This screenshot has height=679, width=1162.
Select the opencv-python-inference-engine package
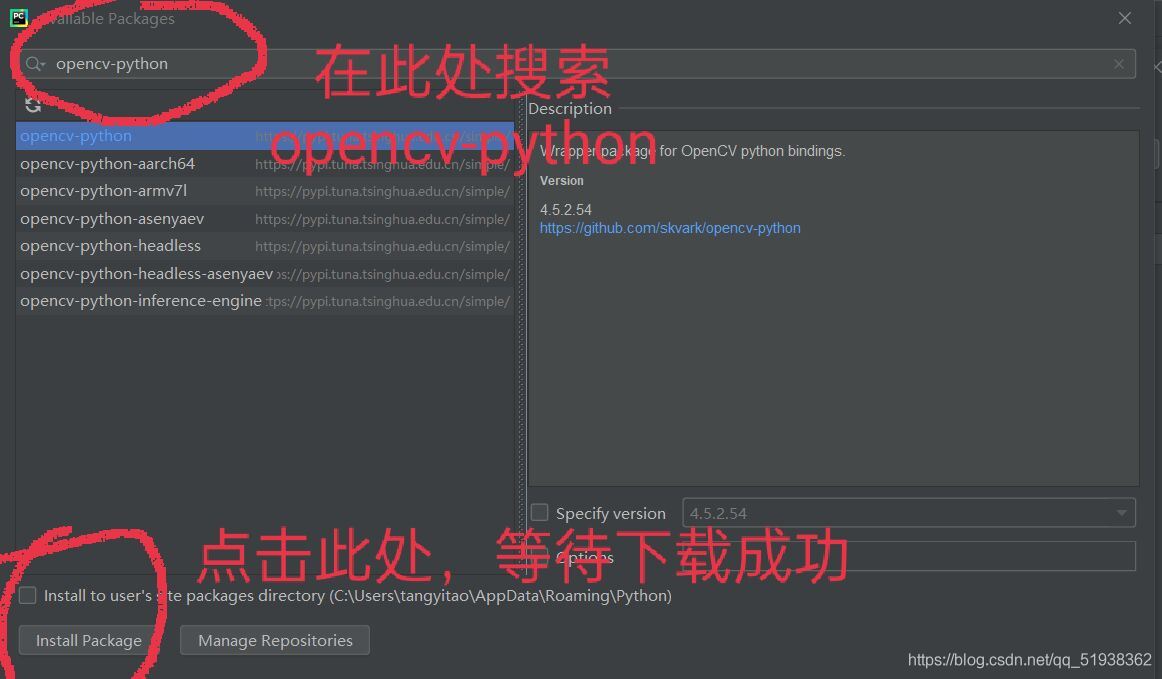(140, 301)
